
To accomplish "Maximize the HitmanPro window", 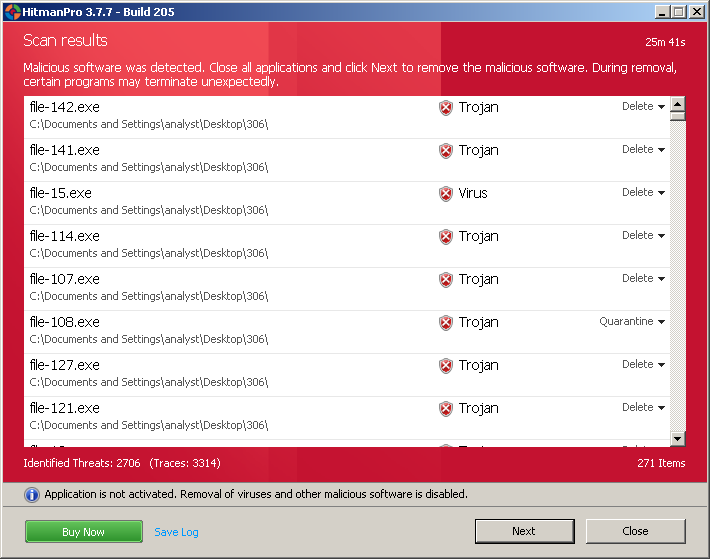I will [679, 12].
